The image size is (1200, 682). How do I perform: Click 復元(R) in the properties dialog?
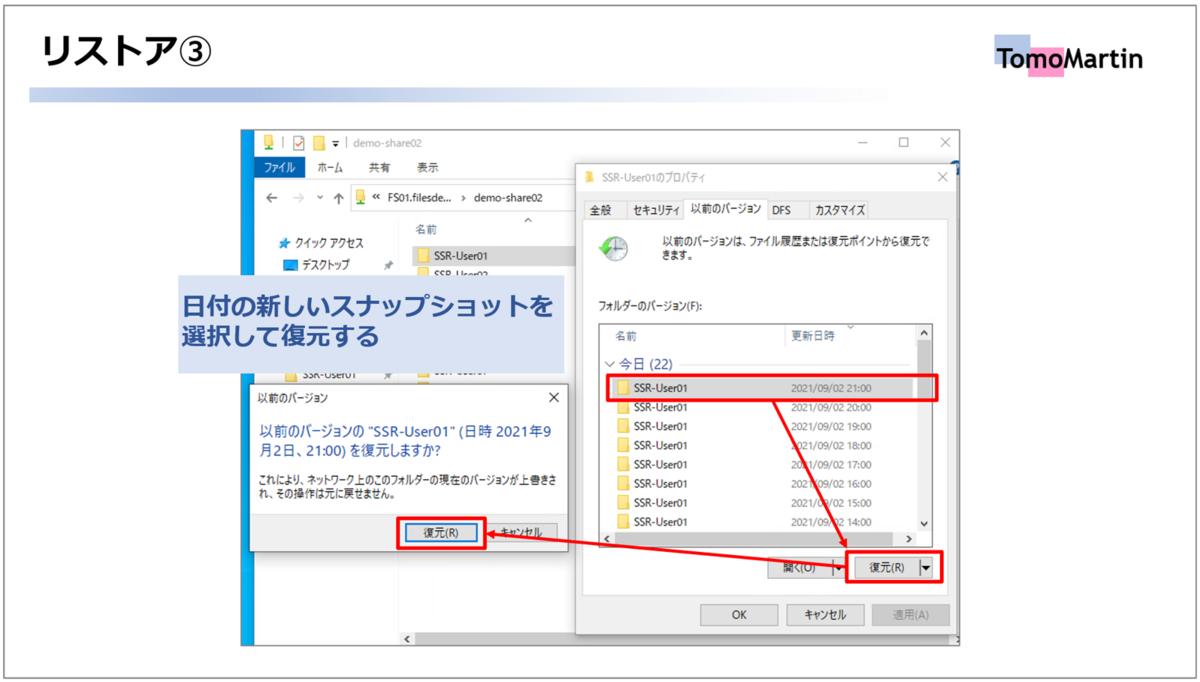pos(885,568)
